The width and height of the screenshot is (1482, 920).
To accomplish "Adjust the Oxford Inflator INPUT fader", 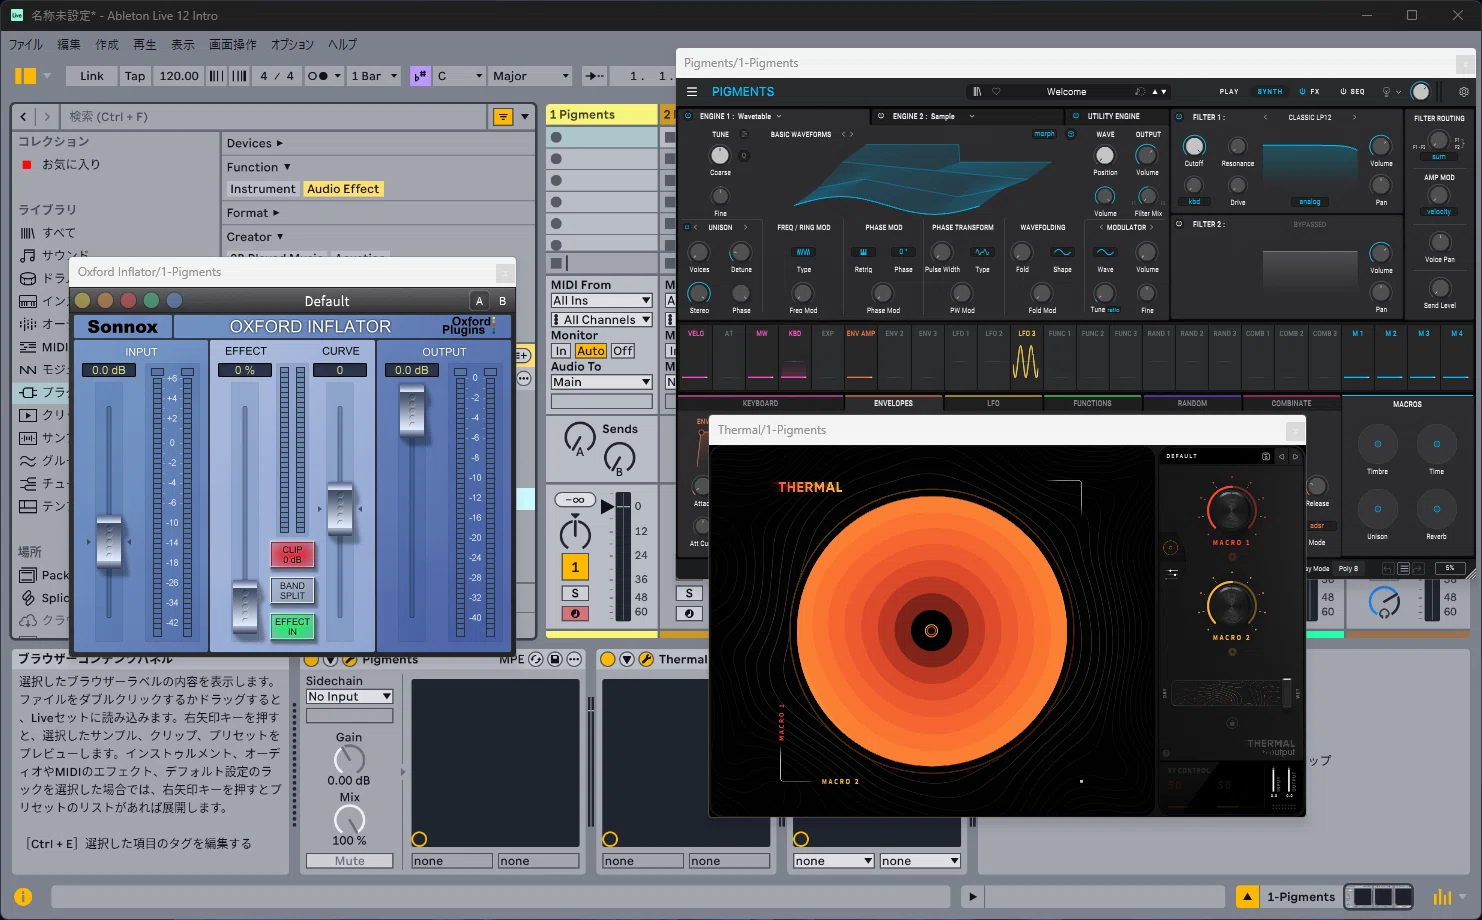I will [108, 540].
